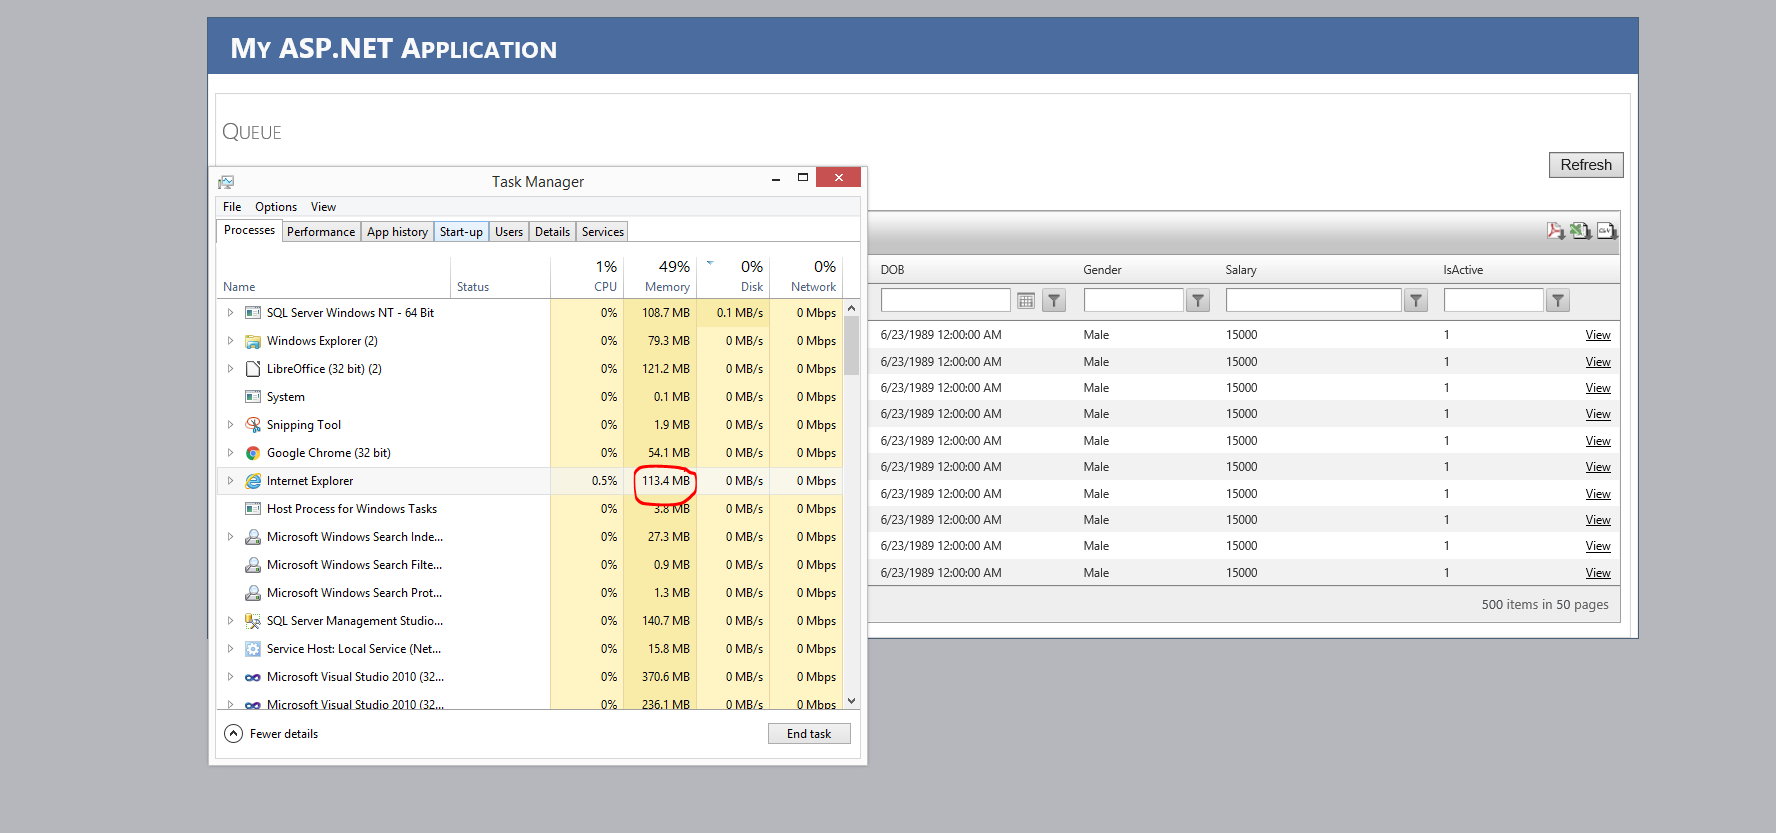Image resolution: width=1776 pixels, height=833 pixels.
Task: Click the '500 items in 50 pages' text
Action: pyautogui.click(x=1545, y=605)
